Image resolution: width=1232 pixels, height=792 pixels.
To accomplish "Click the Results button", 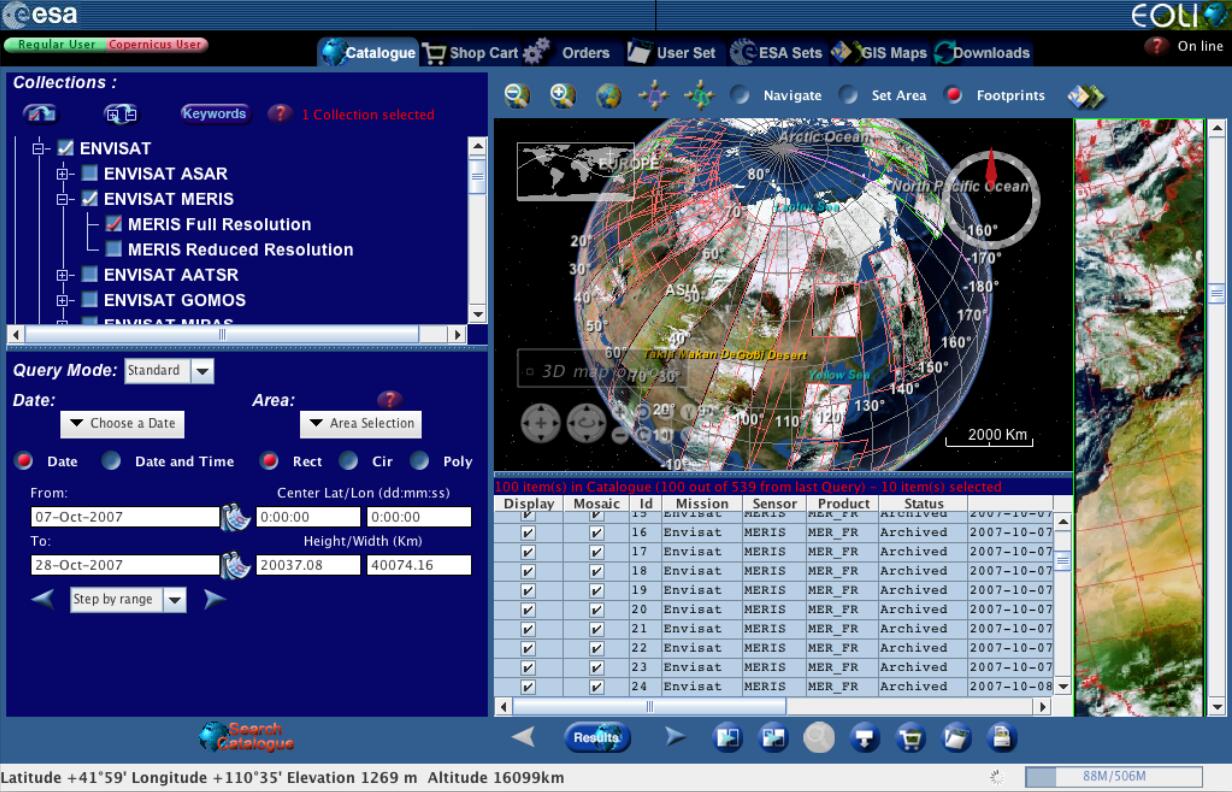I will (597, 738).
